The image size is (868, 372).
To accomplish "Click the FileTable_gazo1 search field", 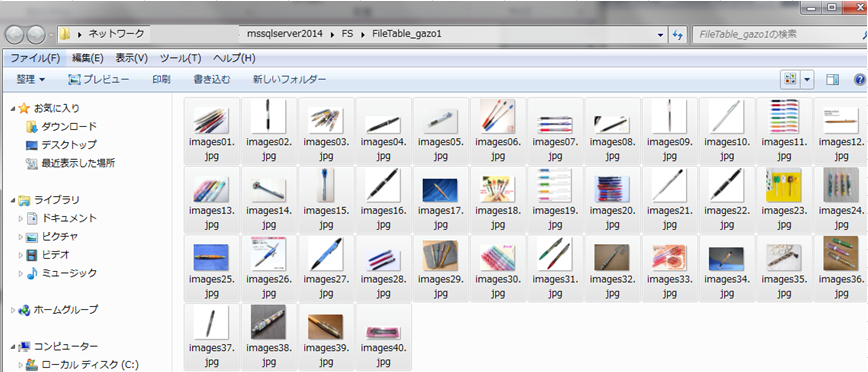I will pyautogui.click(x=777, y=34).
